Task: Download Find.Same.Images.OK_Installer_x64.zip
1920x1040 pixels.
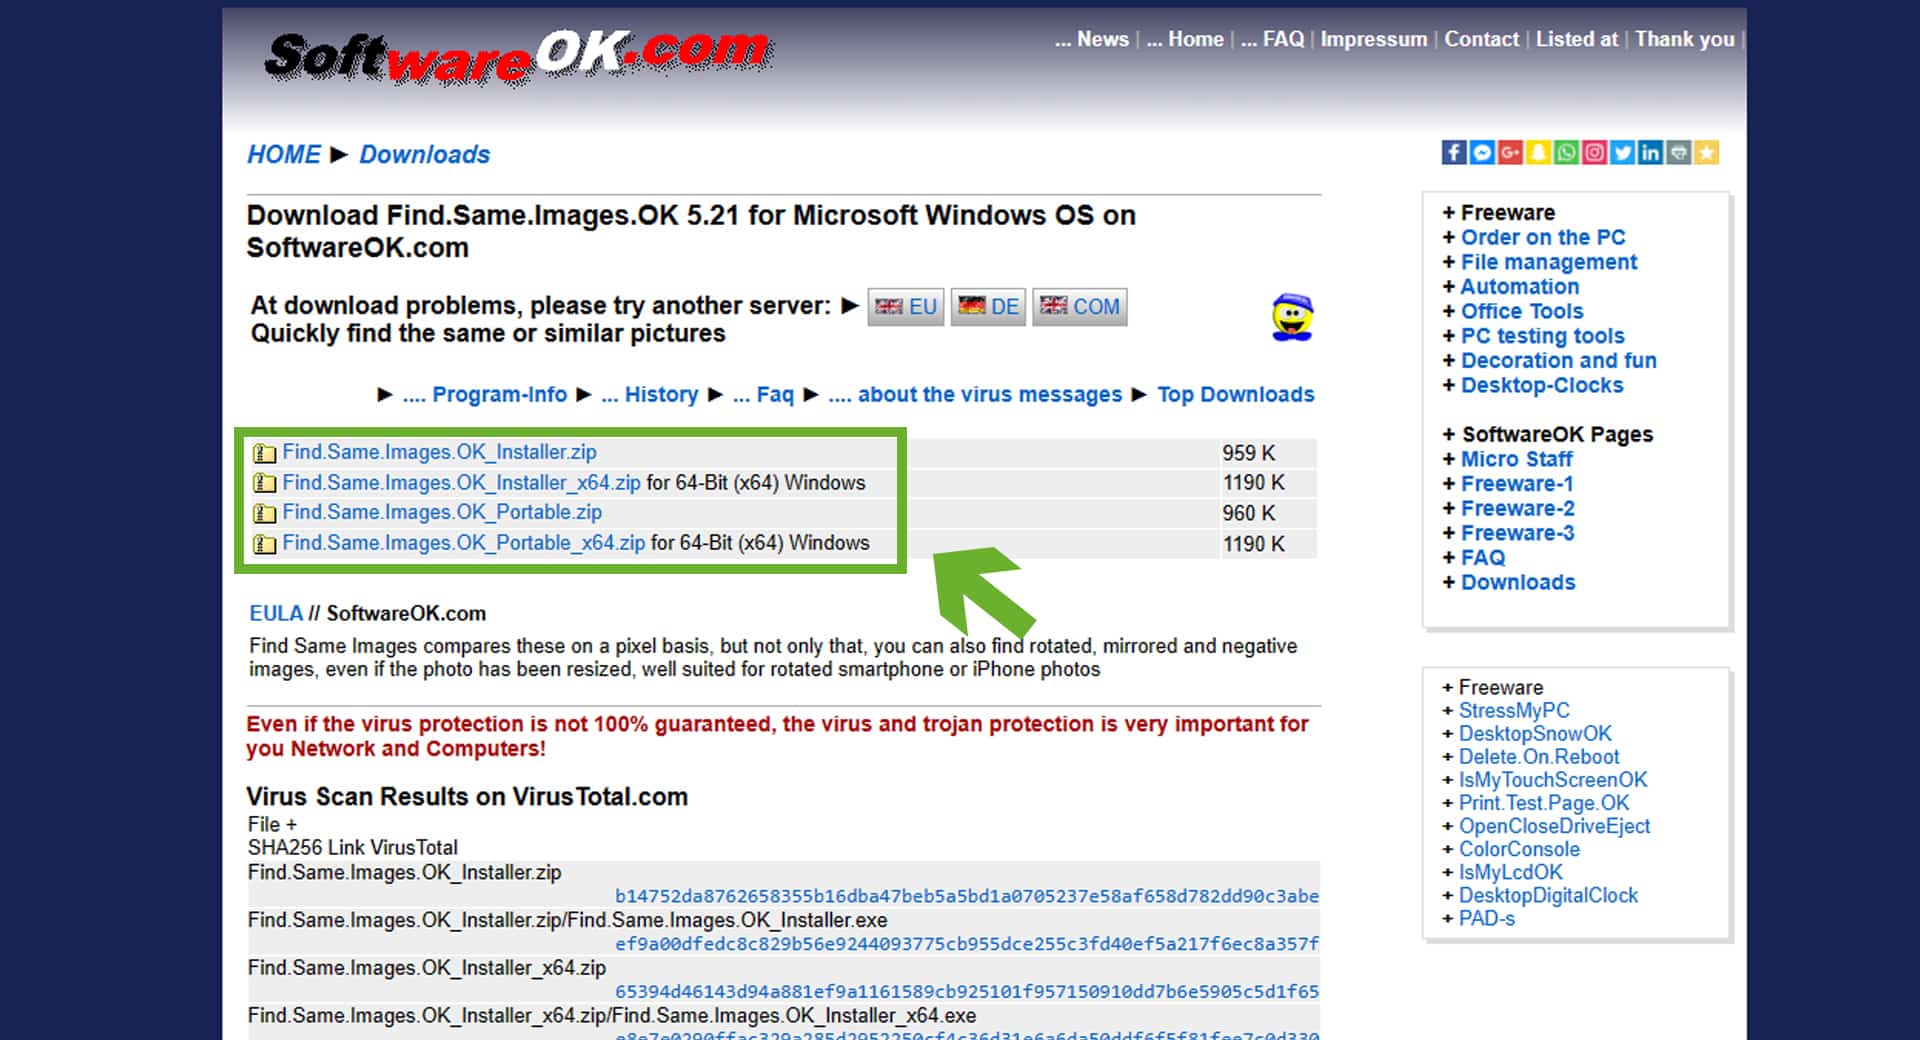Action: pyautogui.click(x=461, y=482)
